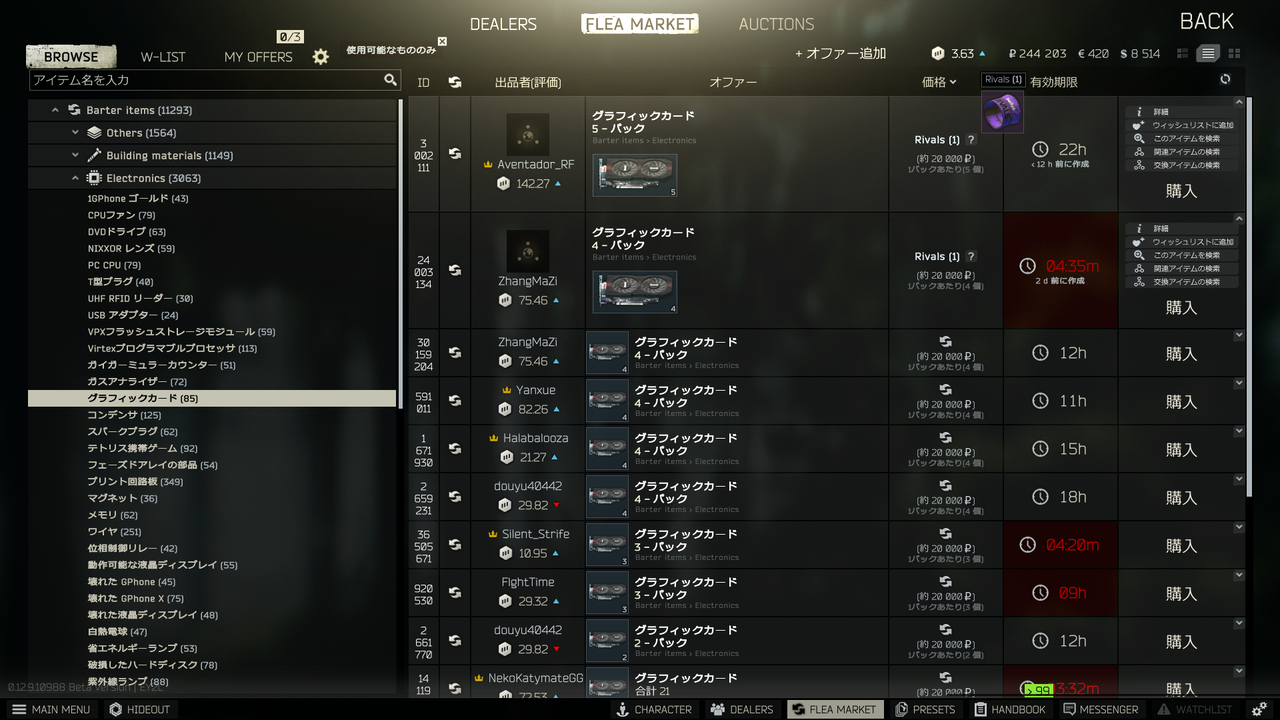The height and width of the screenshot is (720, 1280).
Task: Click the barter column header icon
Action: [455, 82]
